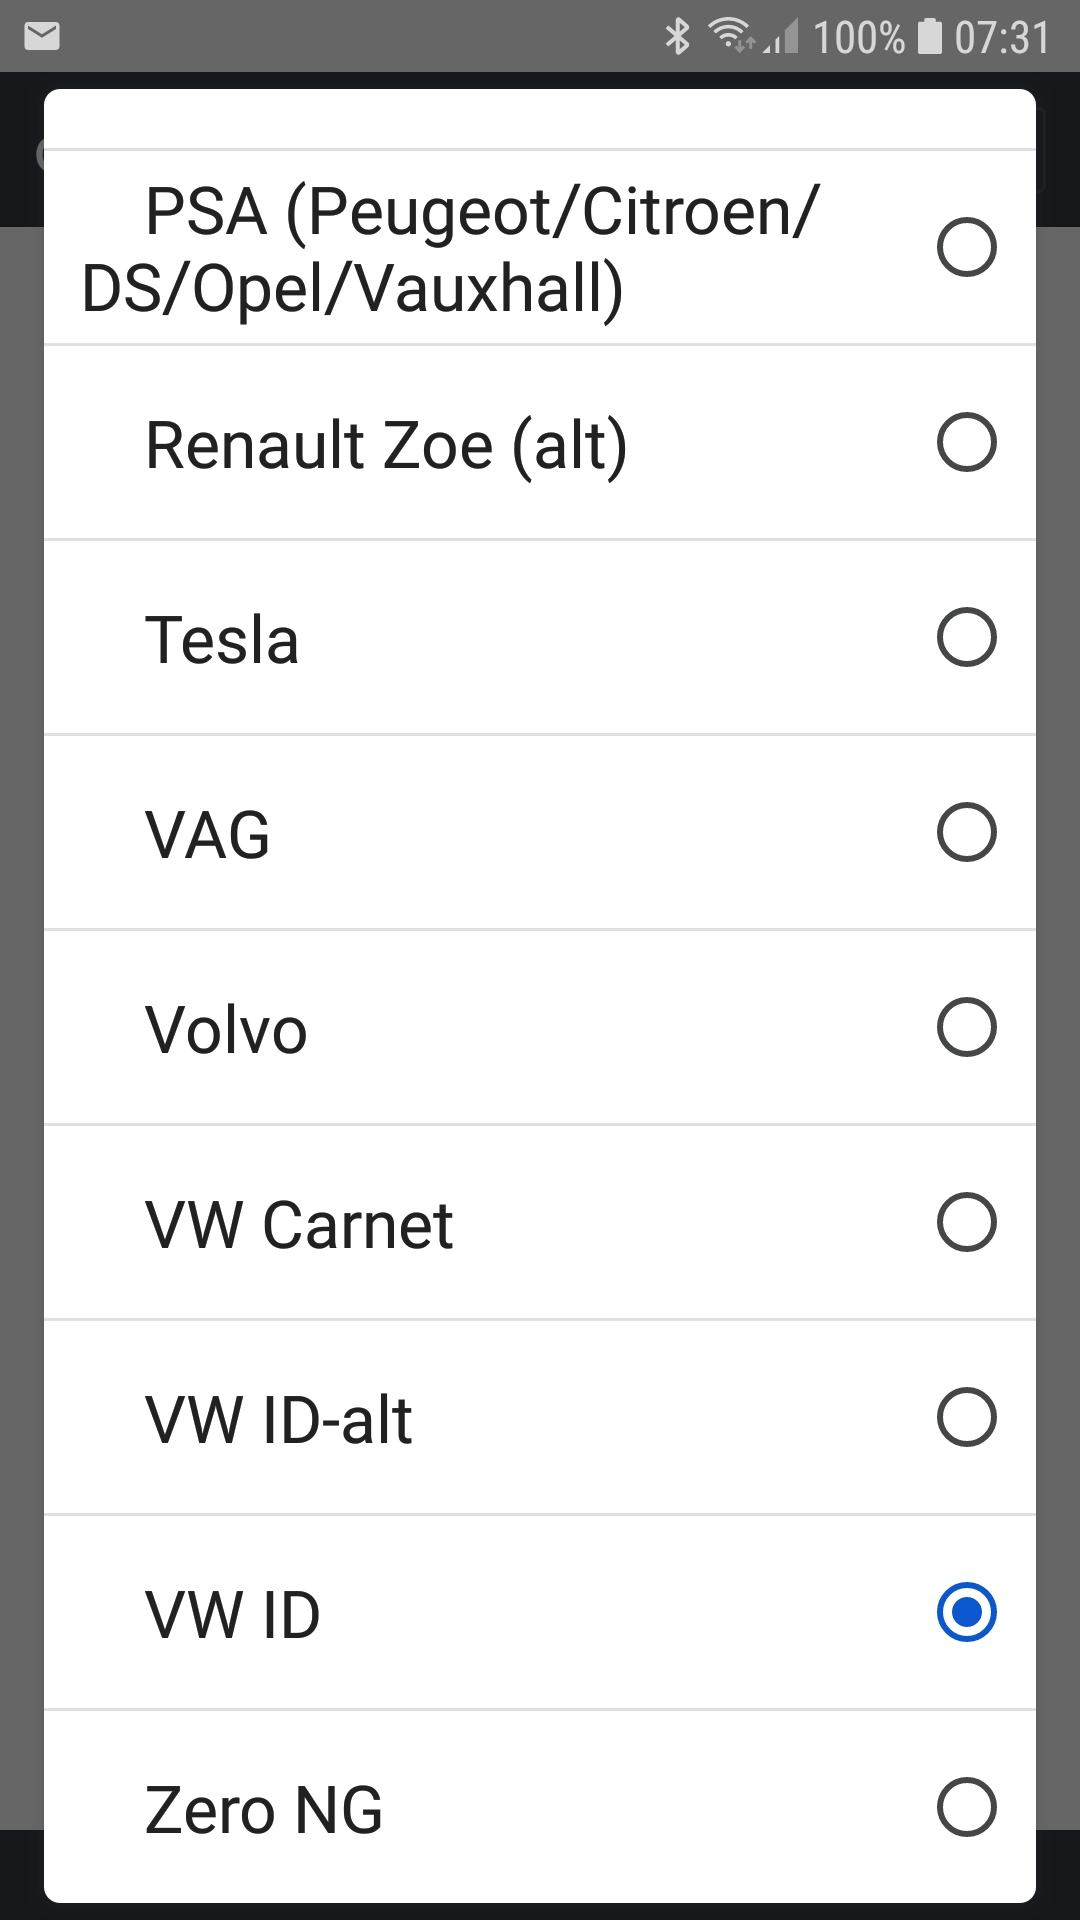Select the PSA (Peugeot/Citroen) radio button
The width and height of the screenshot is (1080, 1920).
[966, 247]
